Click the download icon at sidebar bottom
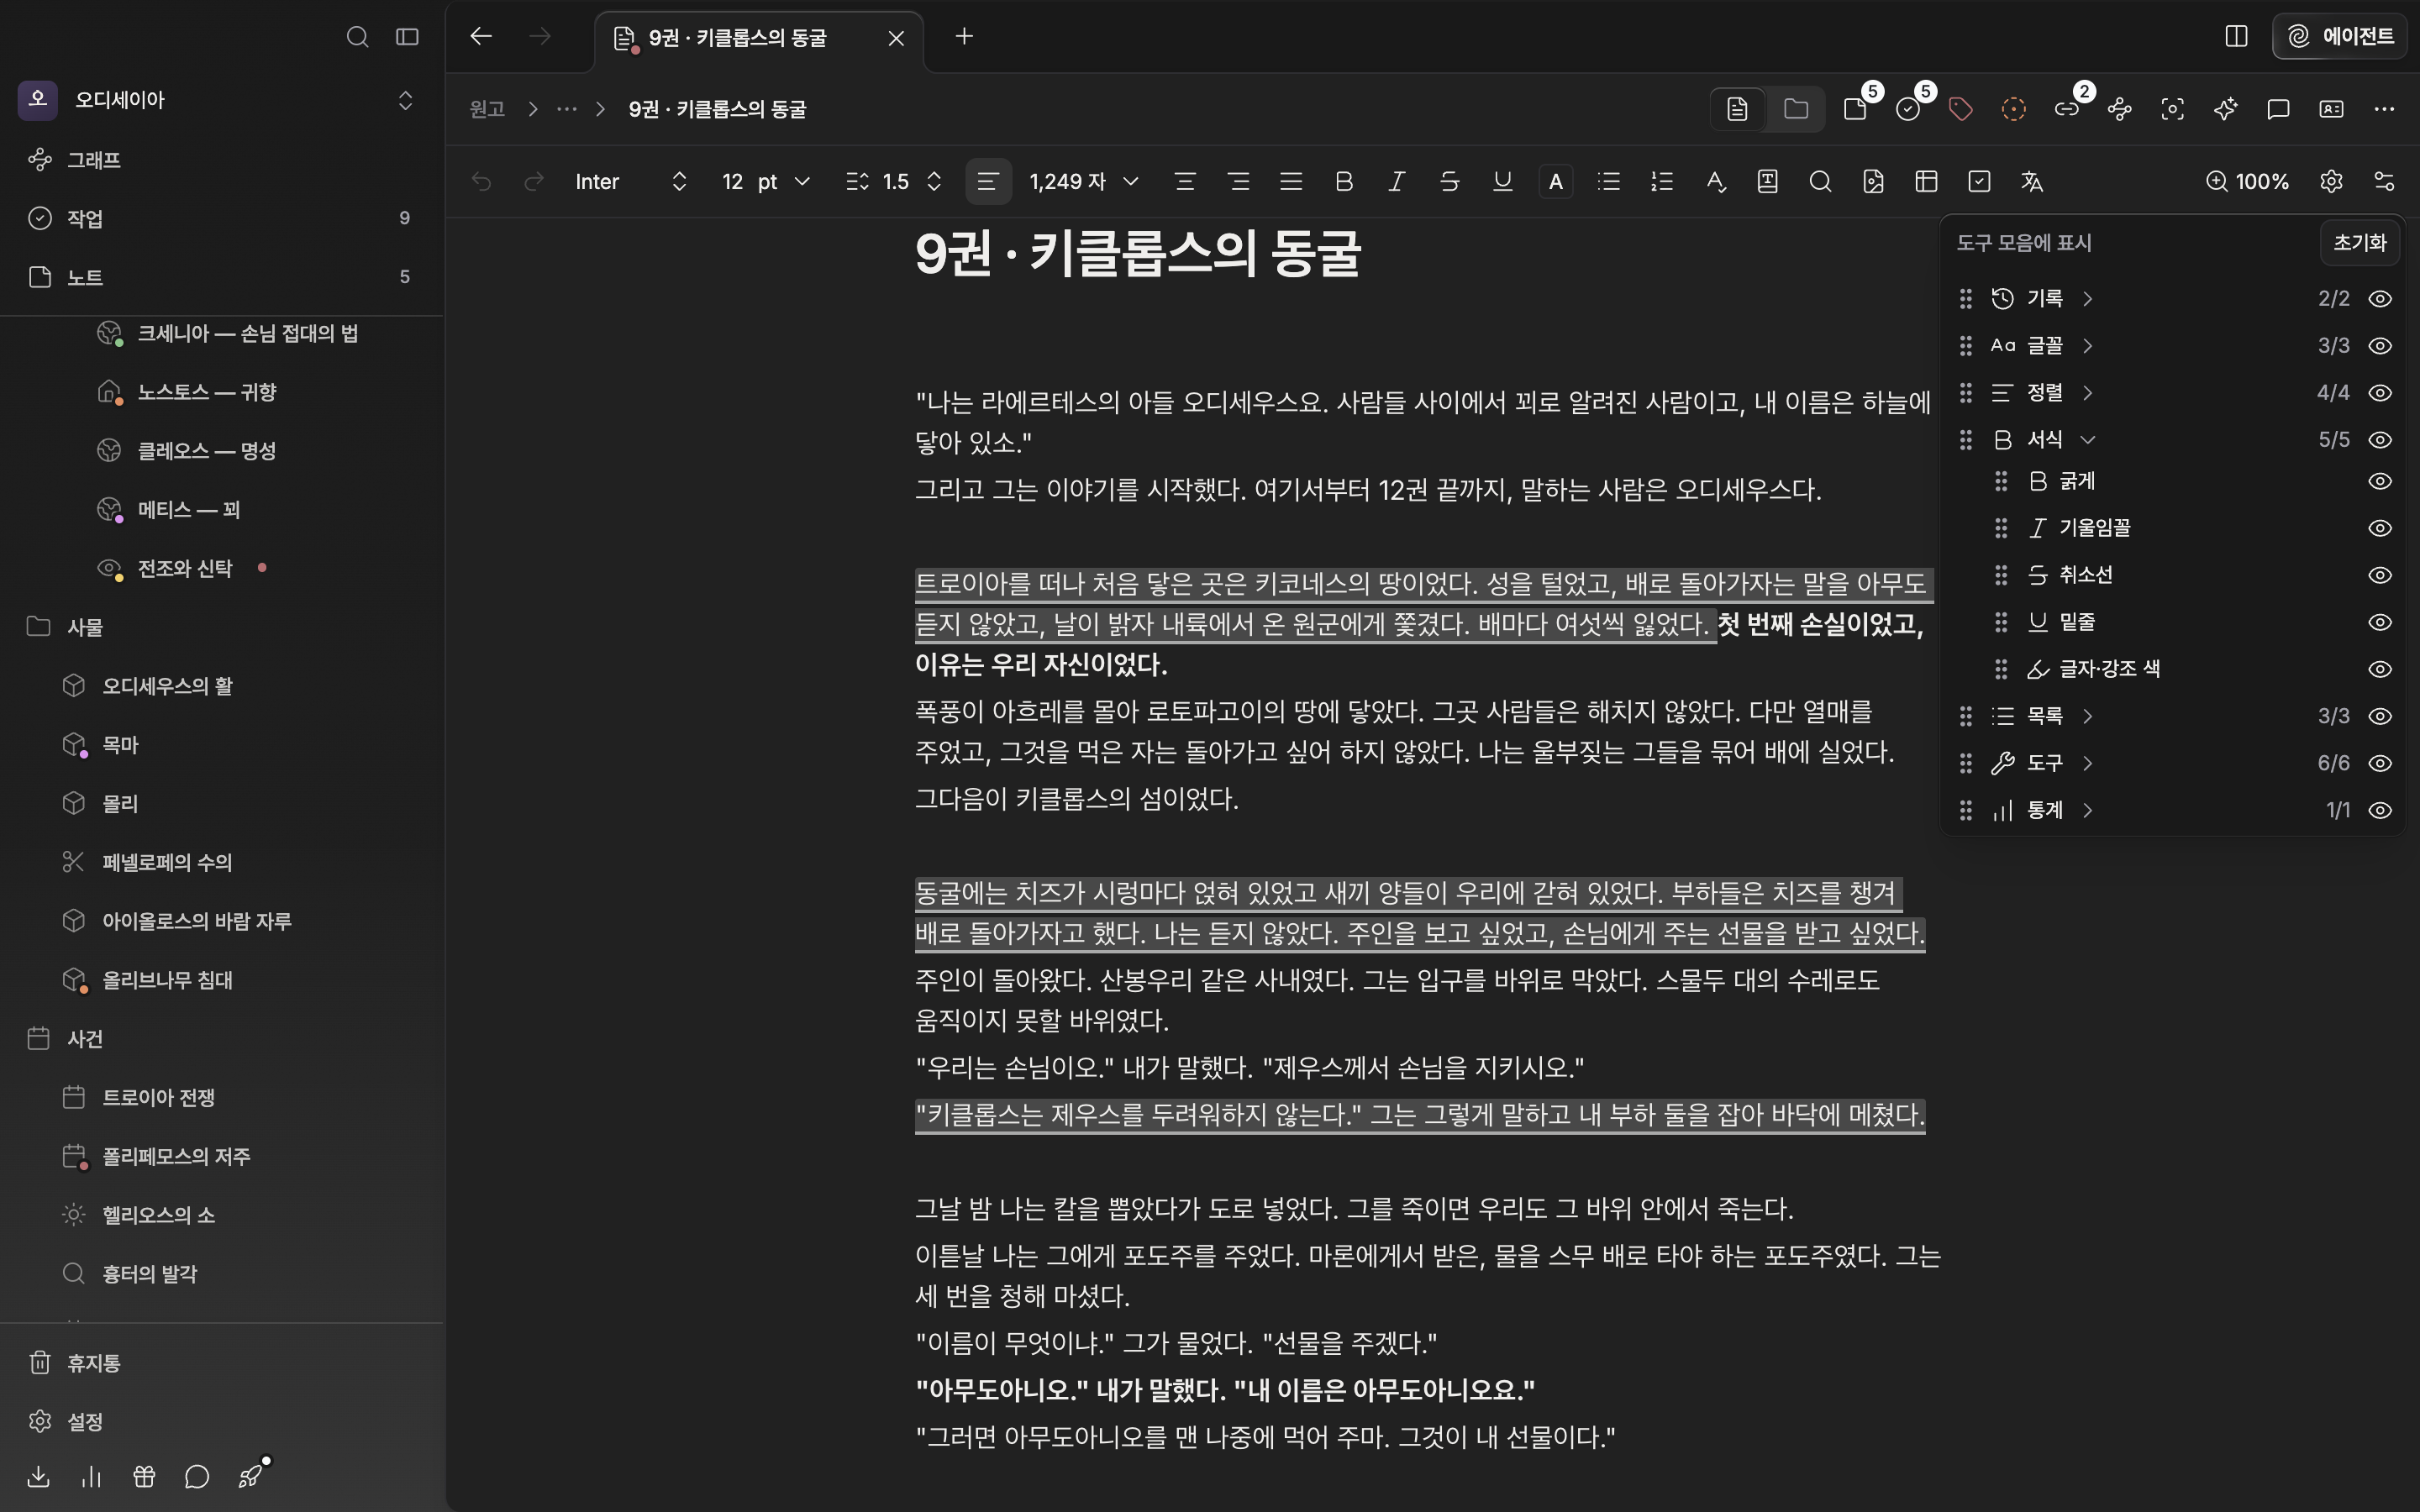 38,1477
